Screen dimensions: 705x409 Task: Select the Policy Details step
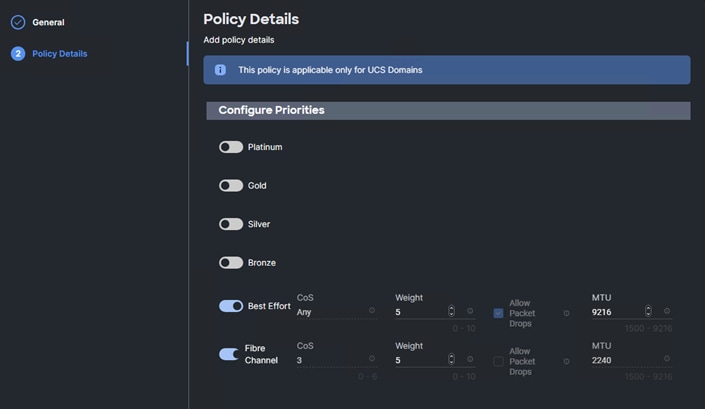pos(59,54)
